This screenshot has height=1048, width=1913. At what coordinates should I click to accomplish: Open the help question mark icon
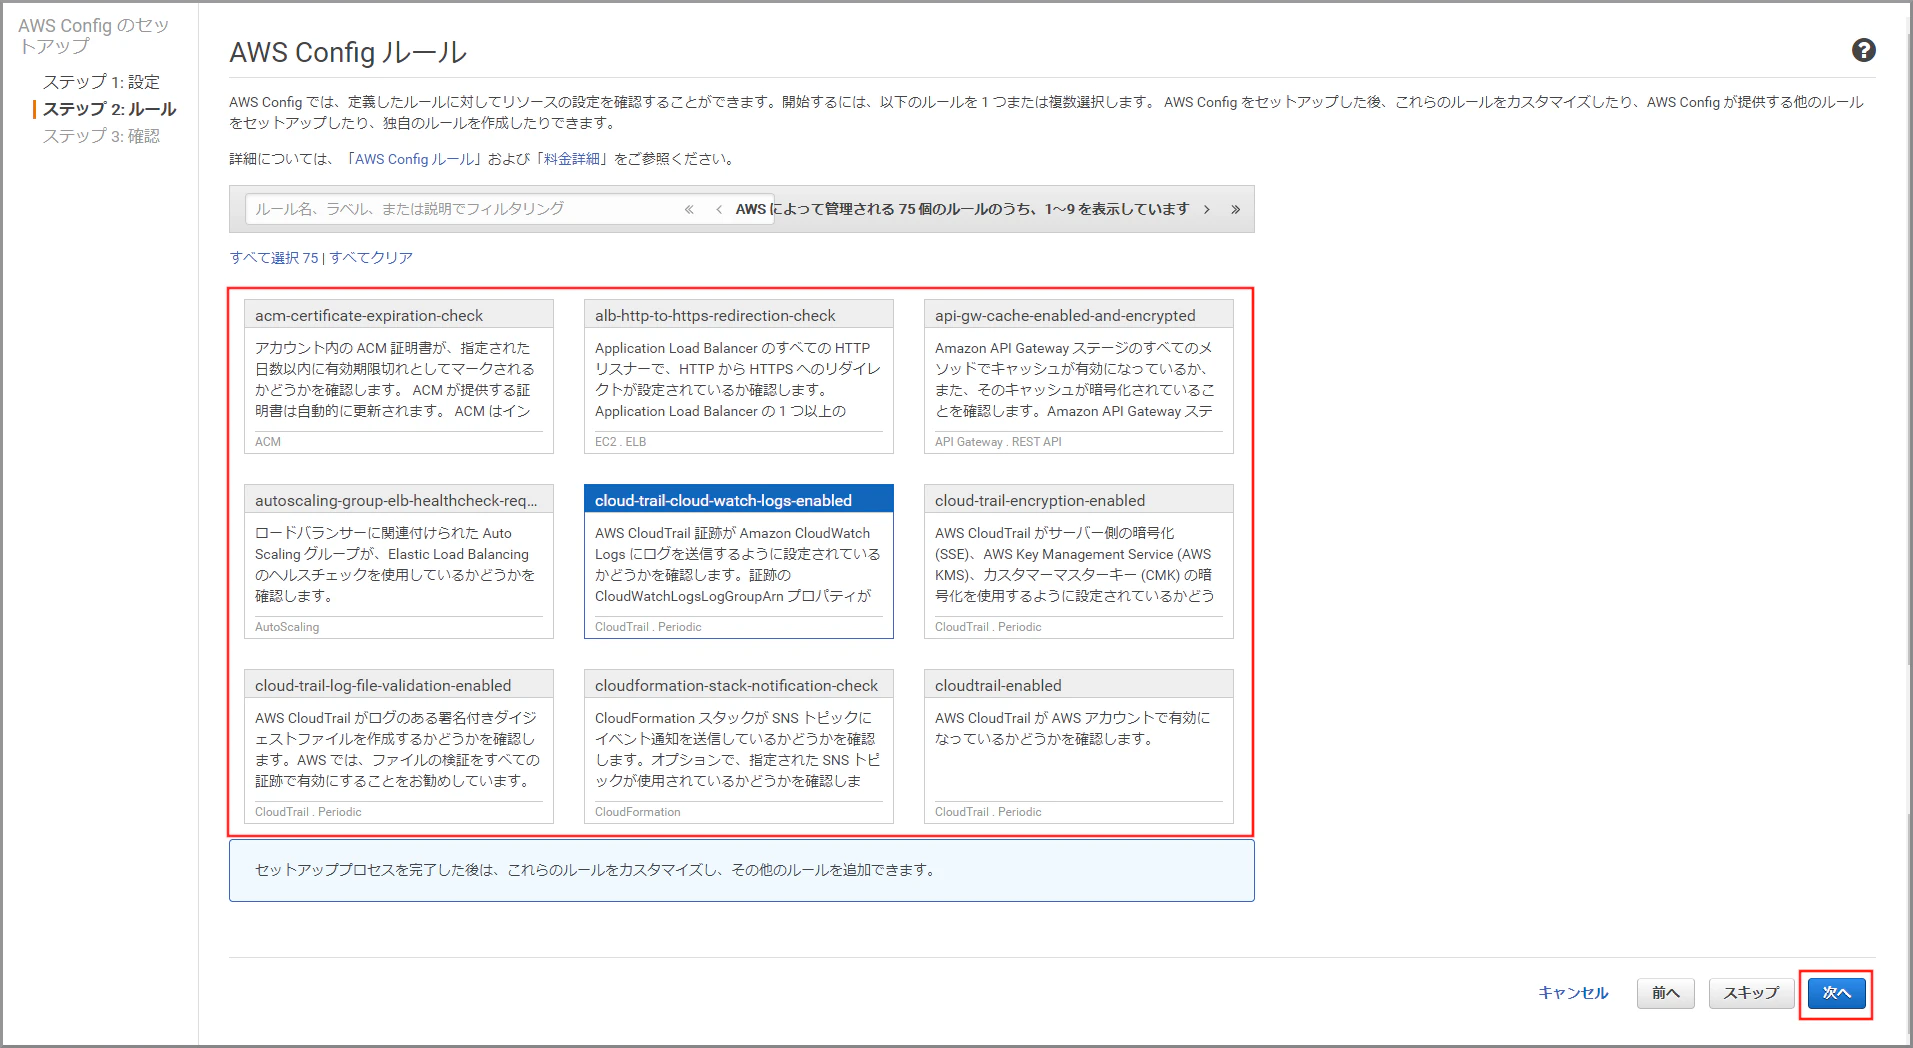coord(1863,50)
